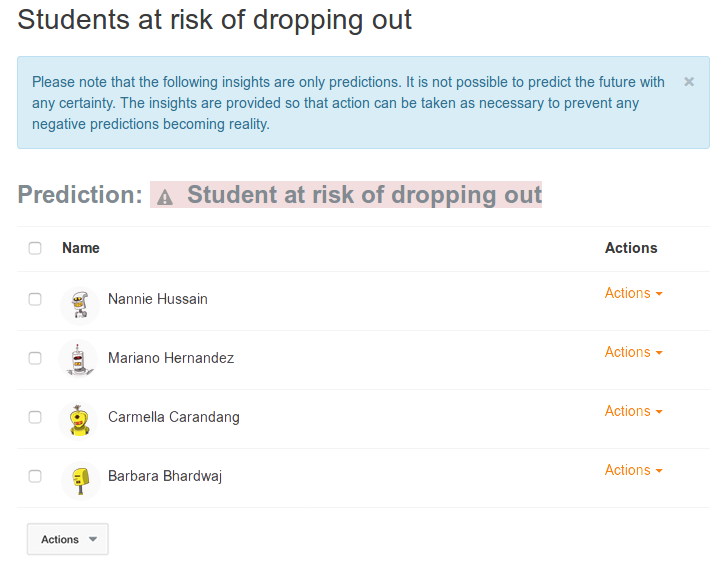This screenshot has width=721, height=570.
Task: Open Nannie Hussain's avatar picture
Action: 80,306
